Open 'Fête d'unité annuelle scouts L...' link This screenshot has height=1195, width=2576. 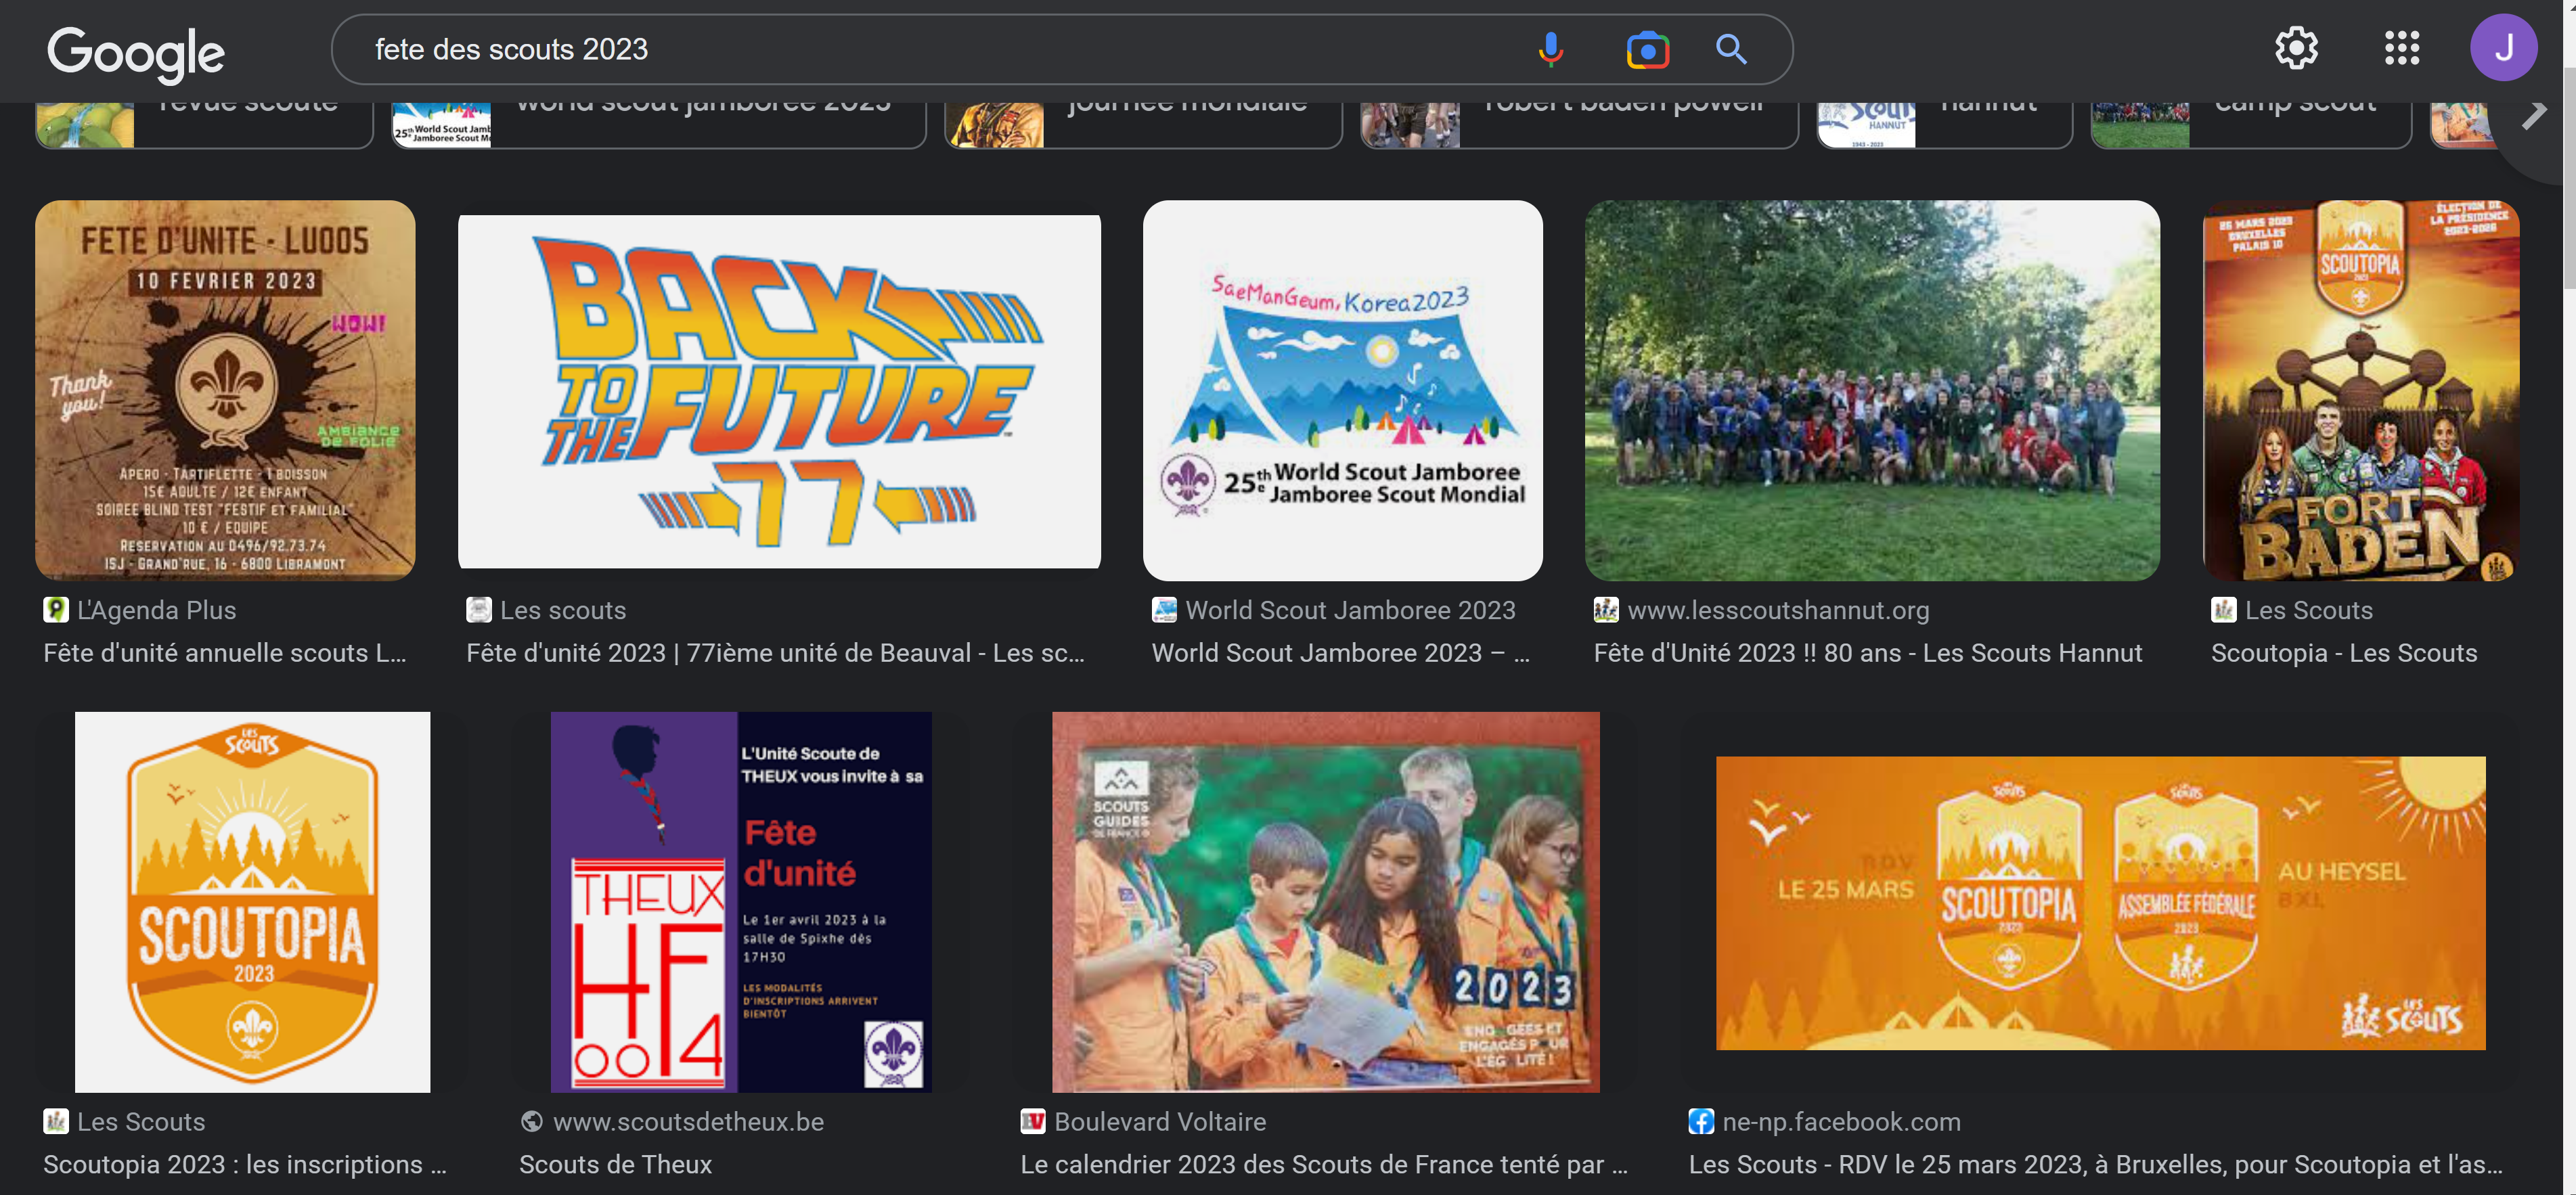click(x=225, y=653)
